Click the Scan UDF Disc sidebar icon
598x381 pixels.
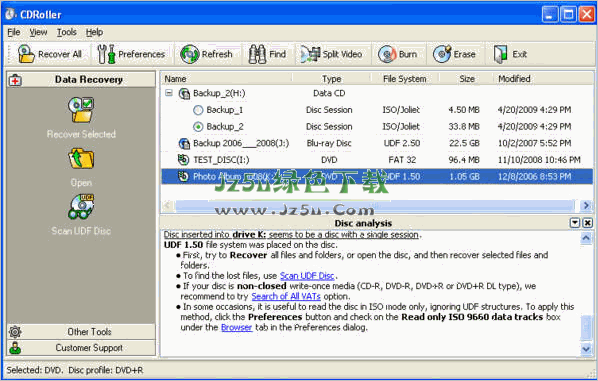[81, 206]
